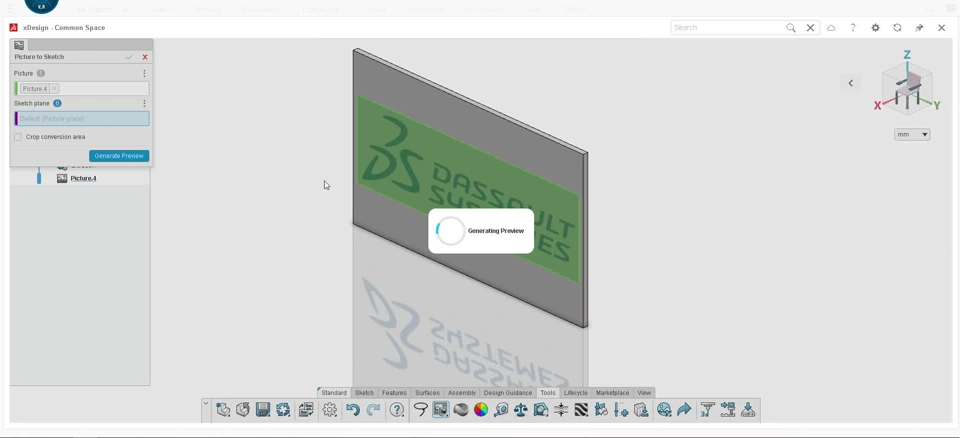Click the gray sphere material icon
960x438 pixels.
pyautogui.click(x=461, y=410)
